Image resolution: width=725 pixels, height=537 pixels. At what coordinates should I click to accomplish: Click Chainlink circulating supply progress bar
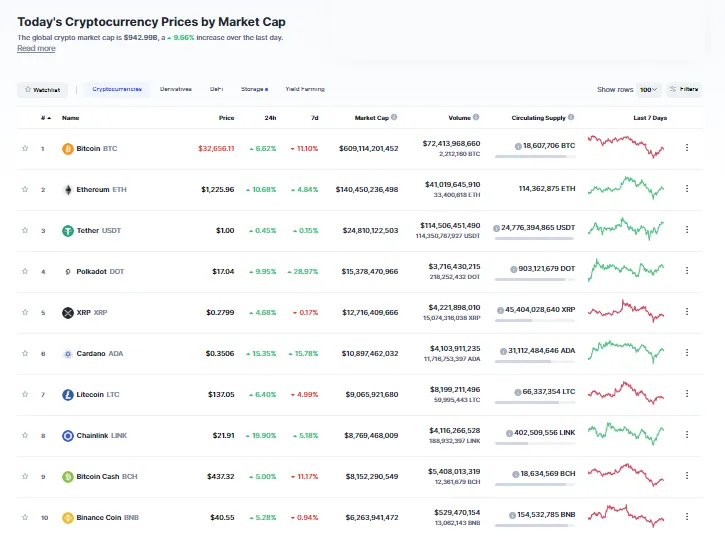tap(535, 444)
